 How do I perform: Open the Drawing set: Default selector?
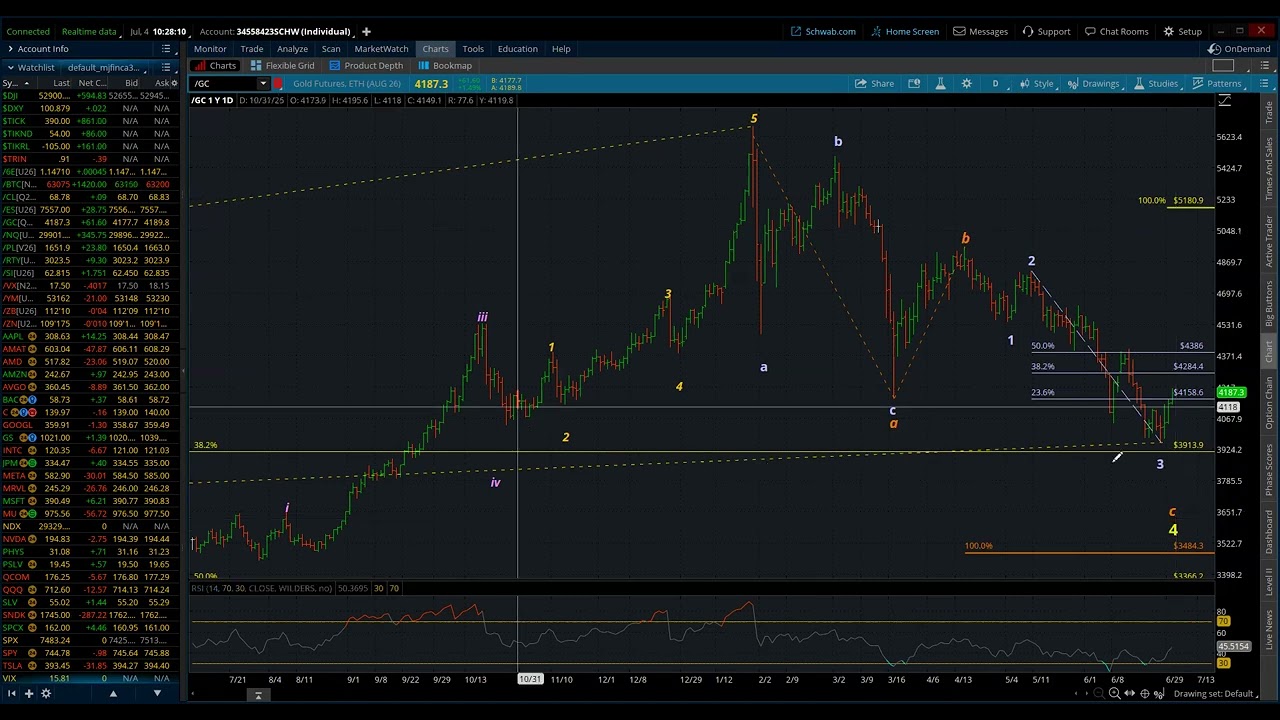(1218, 694)
